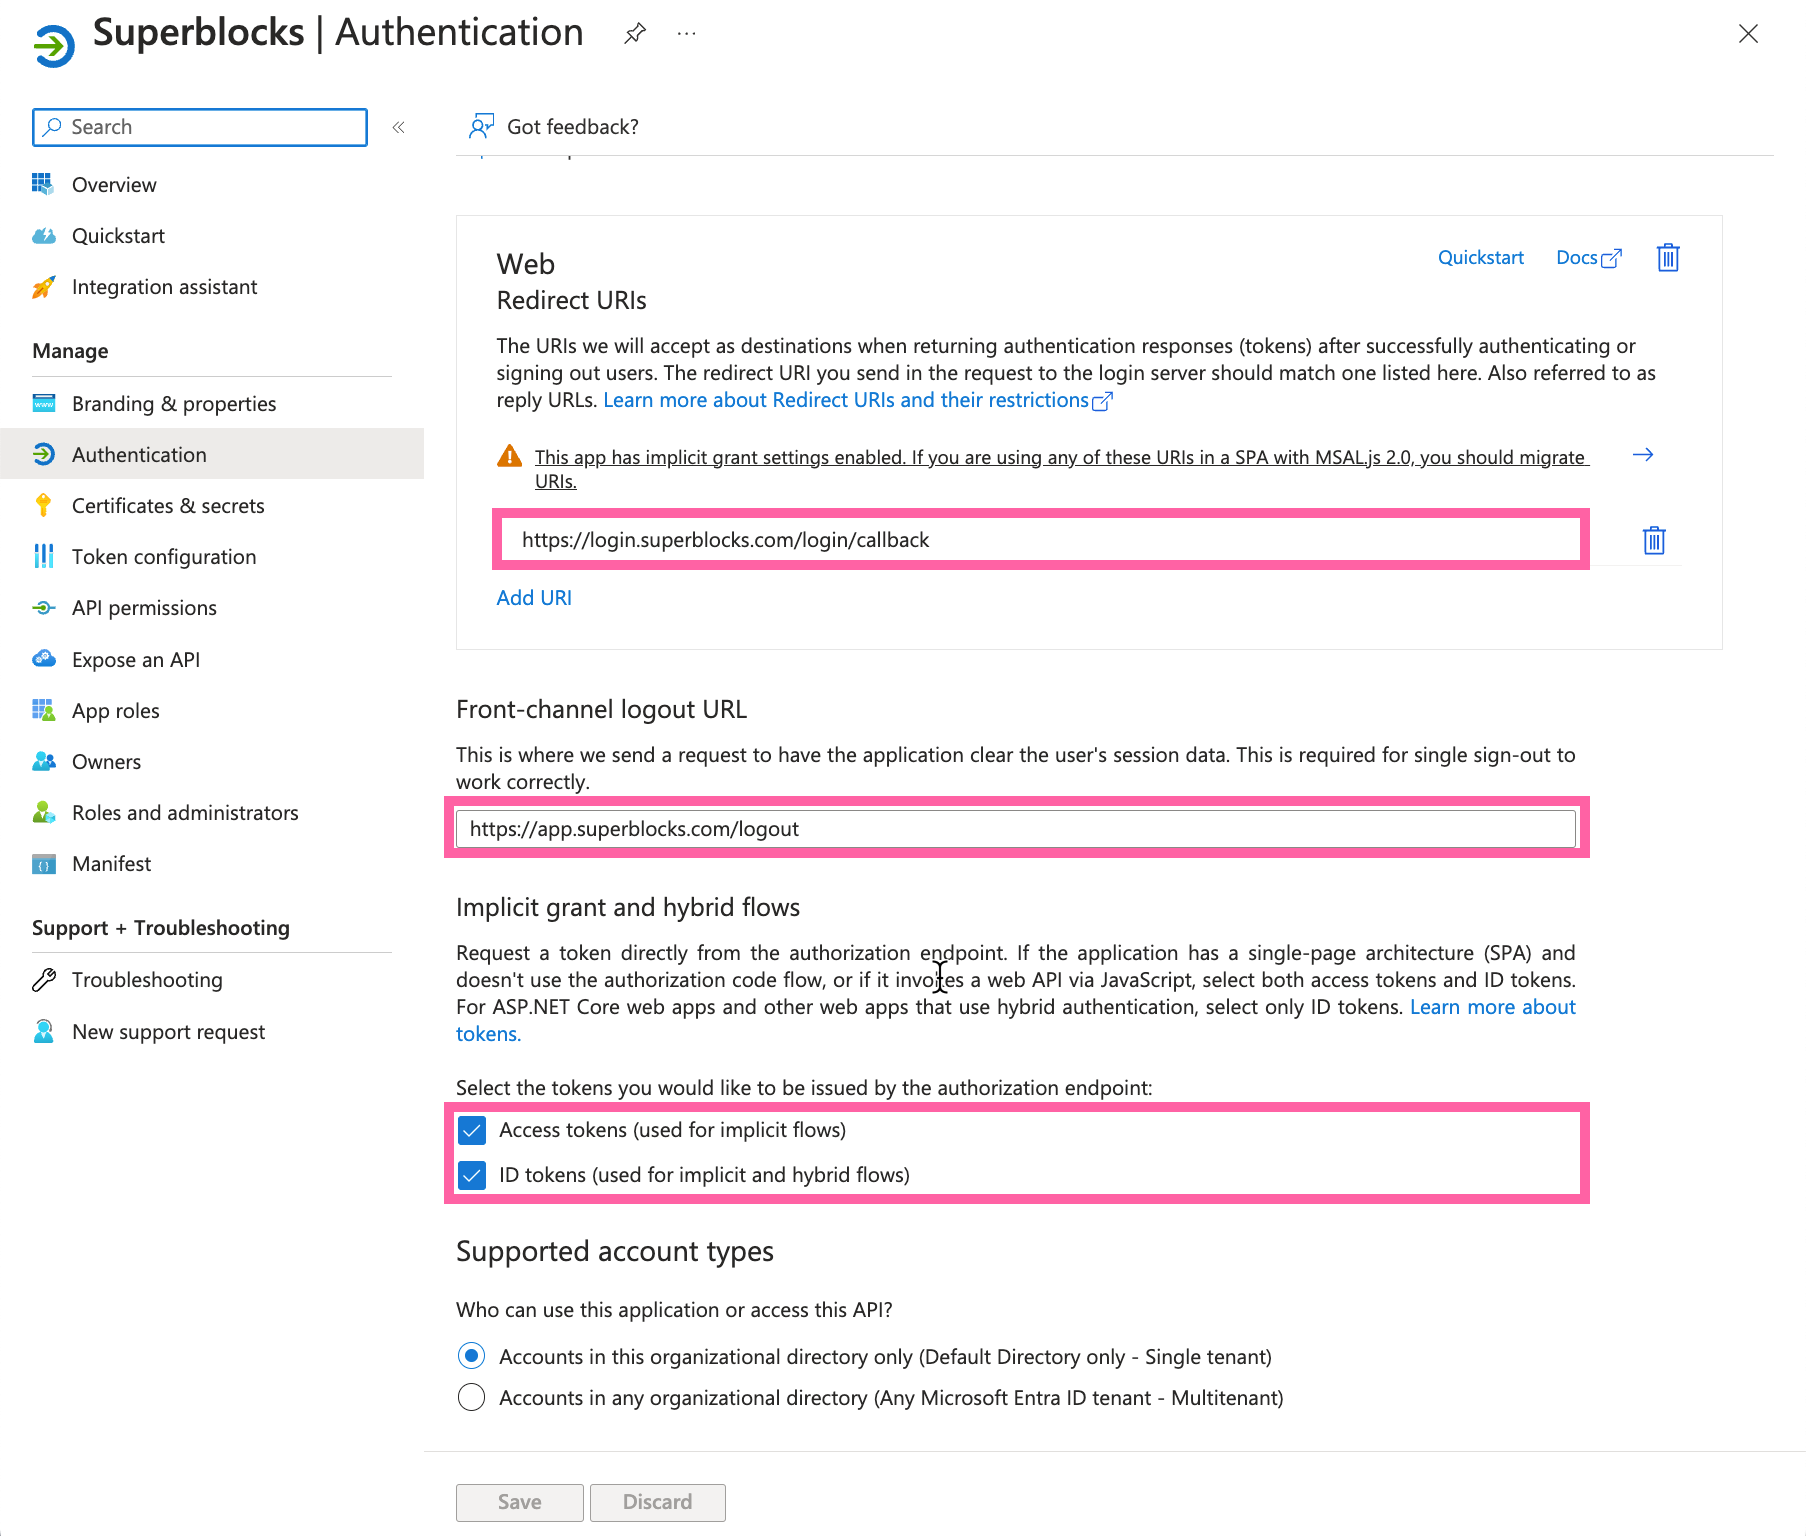This screenshot has width=1806, height=1536.
Task: Save the authentication settings
Action: pyautogui.click(x=519, y=1502)
